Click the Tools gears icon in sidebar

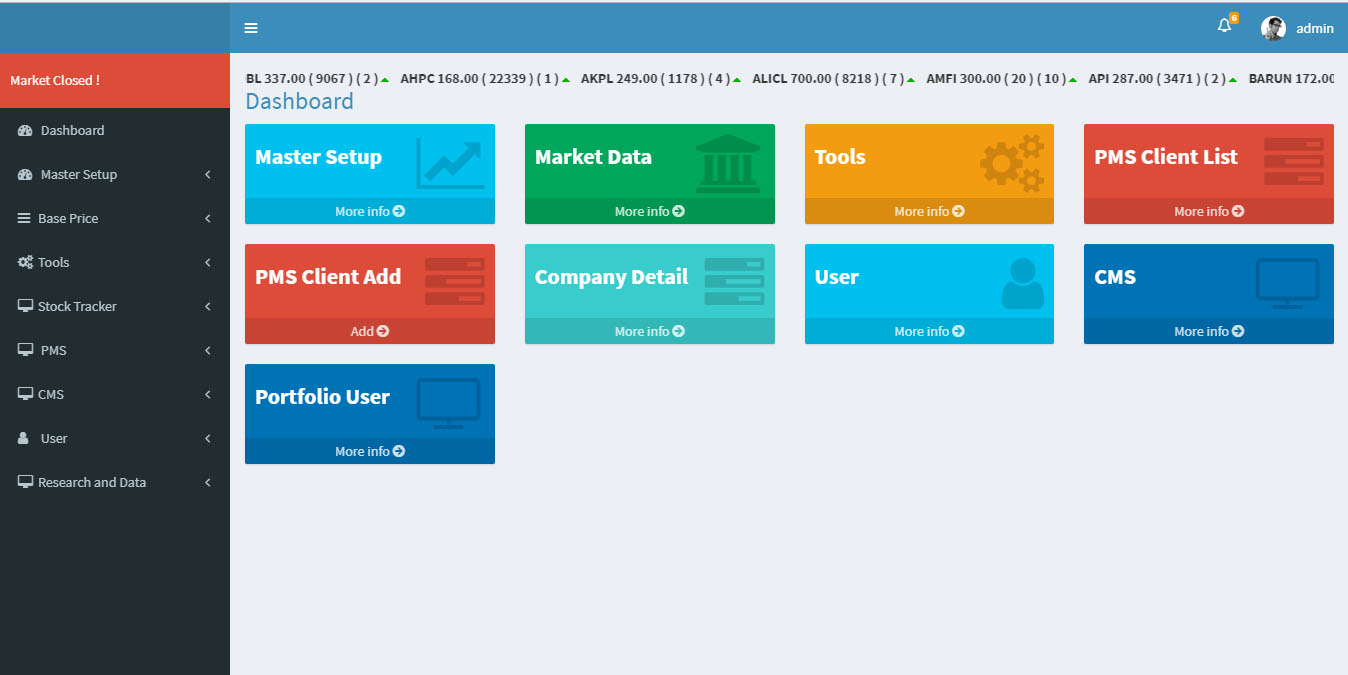click(x=24, y=262)
